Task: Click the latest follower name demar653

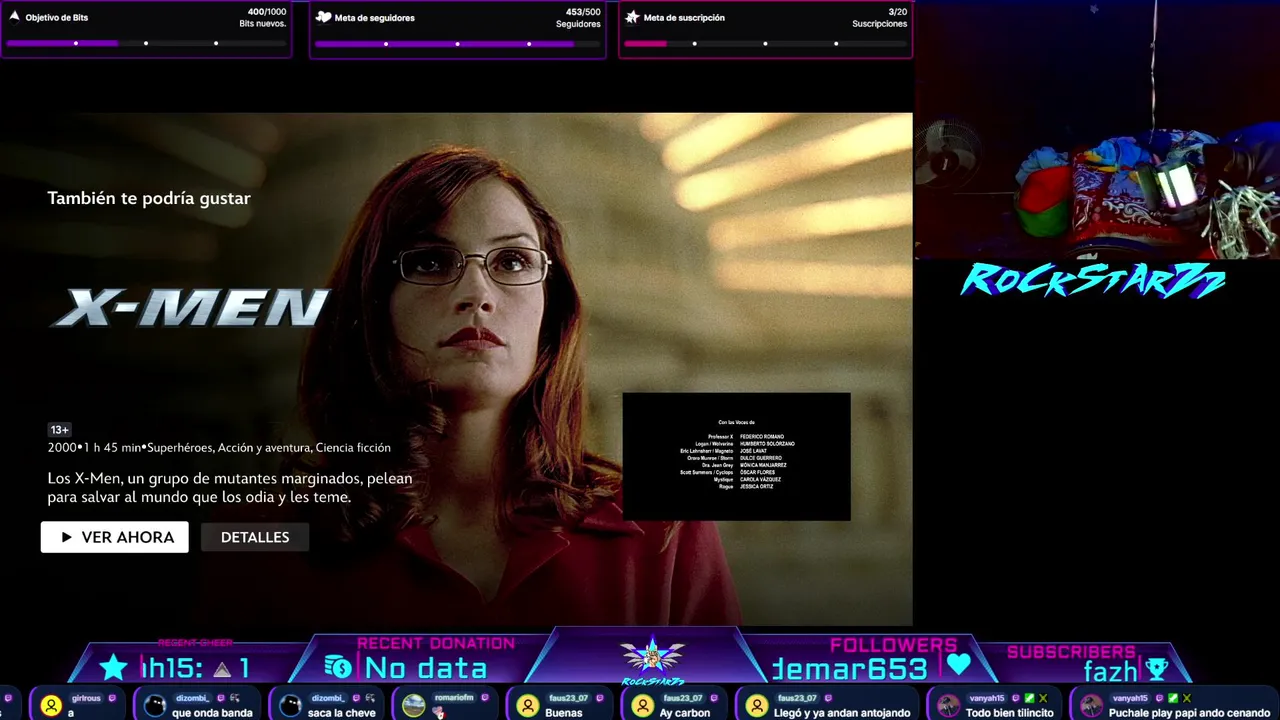Action: click(x=850, y=668)
